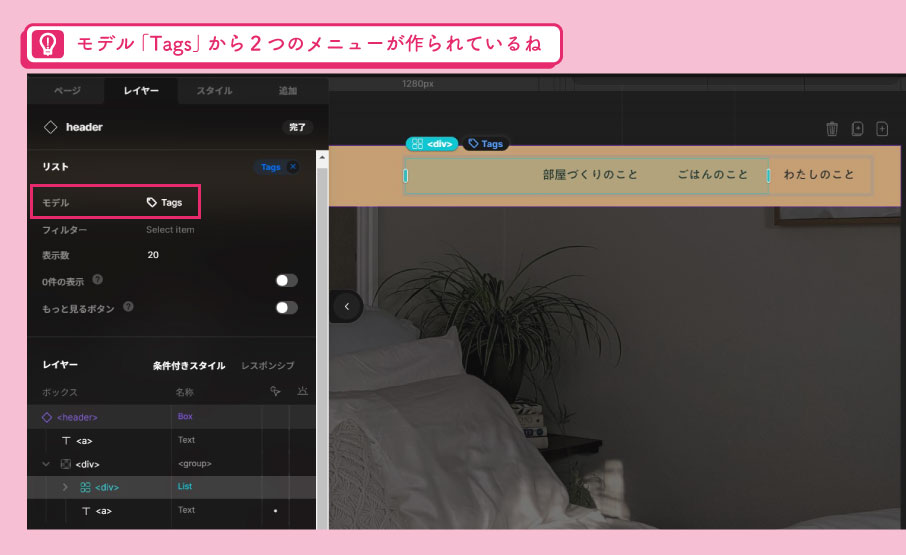
Task: Click the scrollbar up arrow in the panel
Action: pos(322,157)
